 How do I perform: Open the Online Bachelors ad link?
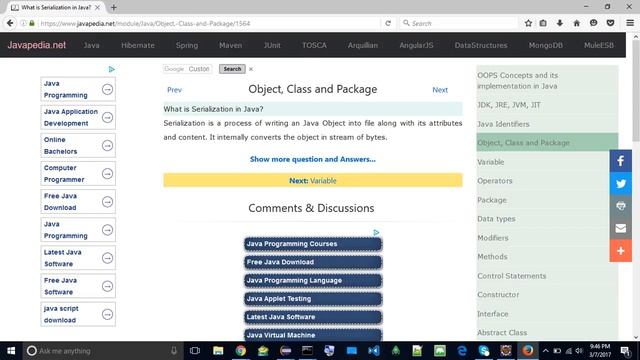(x=78, y=145)
